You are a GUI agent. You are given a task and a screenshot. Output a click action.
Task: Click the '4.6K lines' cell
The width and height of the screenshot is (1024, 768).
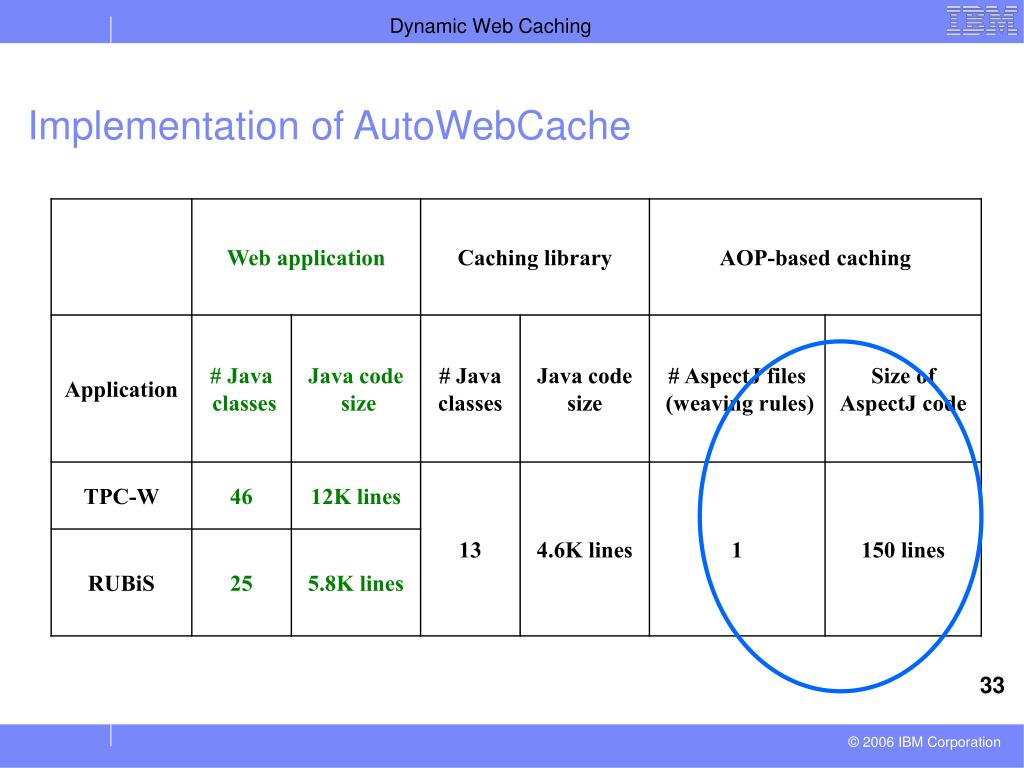pos(584,550)
